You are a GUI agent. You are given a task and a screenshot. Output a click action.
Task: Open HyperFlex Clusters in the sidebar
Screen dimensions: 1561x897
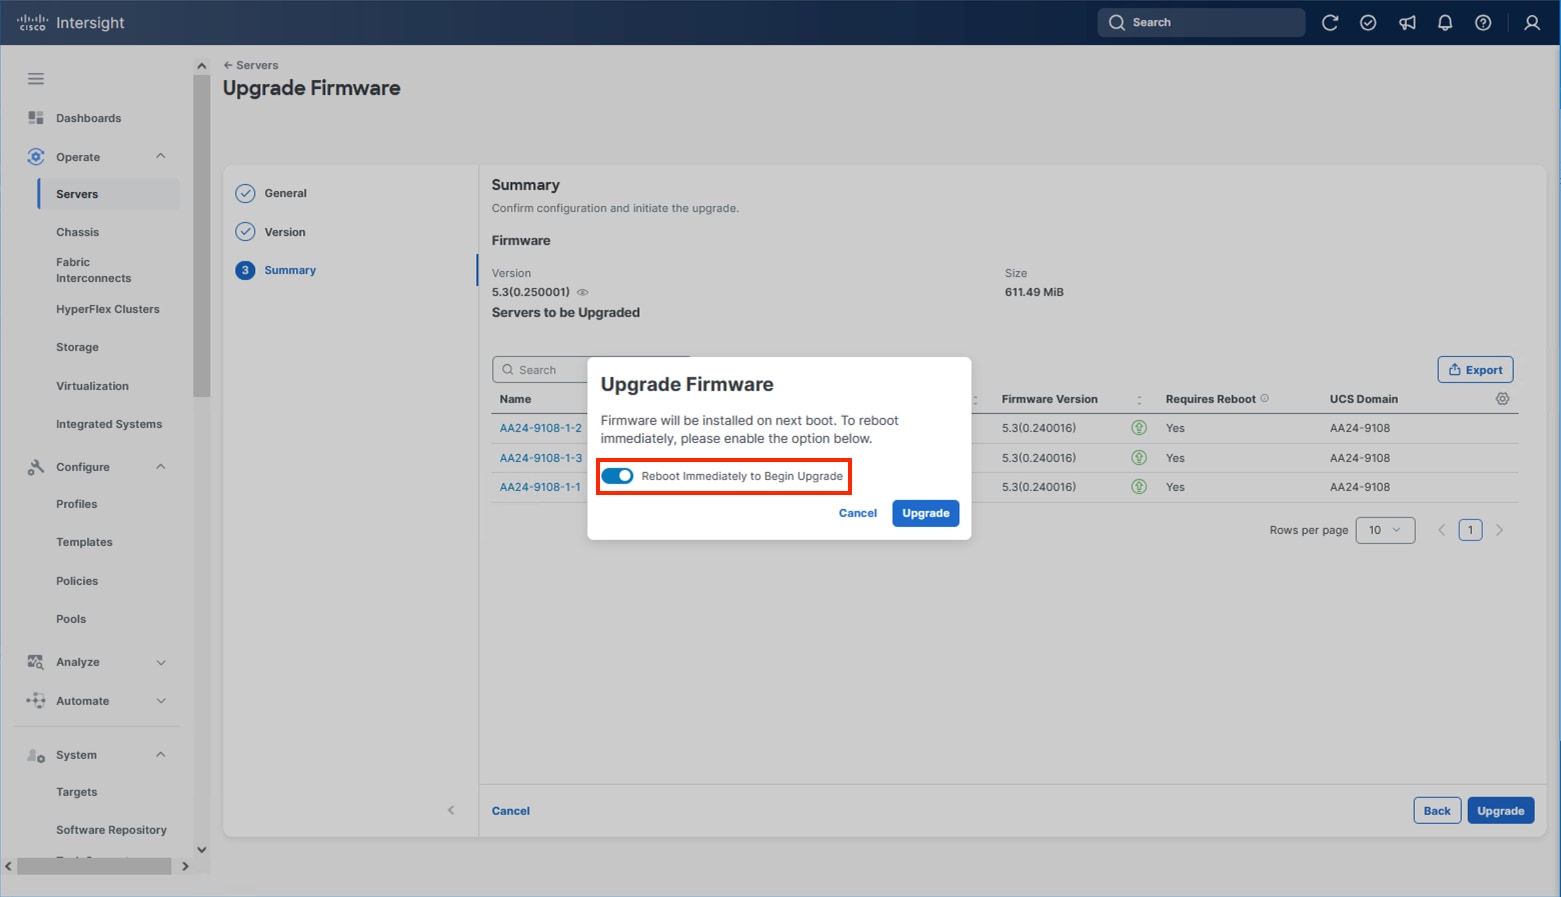(108, 309)
